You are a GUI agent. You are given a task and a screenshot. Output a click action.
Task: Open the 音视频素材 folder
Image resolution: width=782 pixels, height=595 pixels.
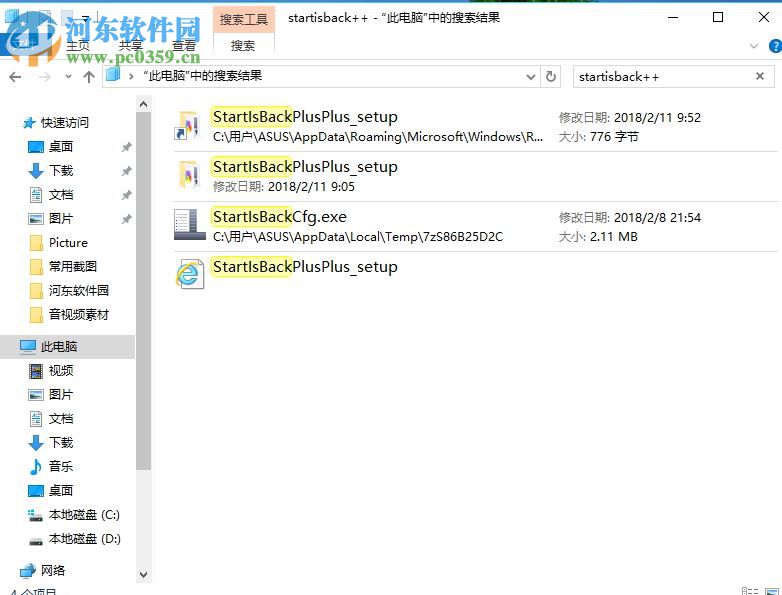tap(78, 314)
